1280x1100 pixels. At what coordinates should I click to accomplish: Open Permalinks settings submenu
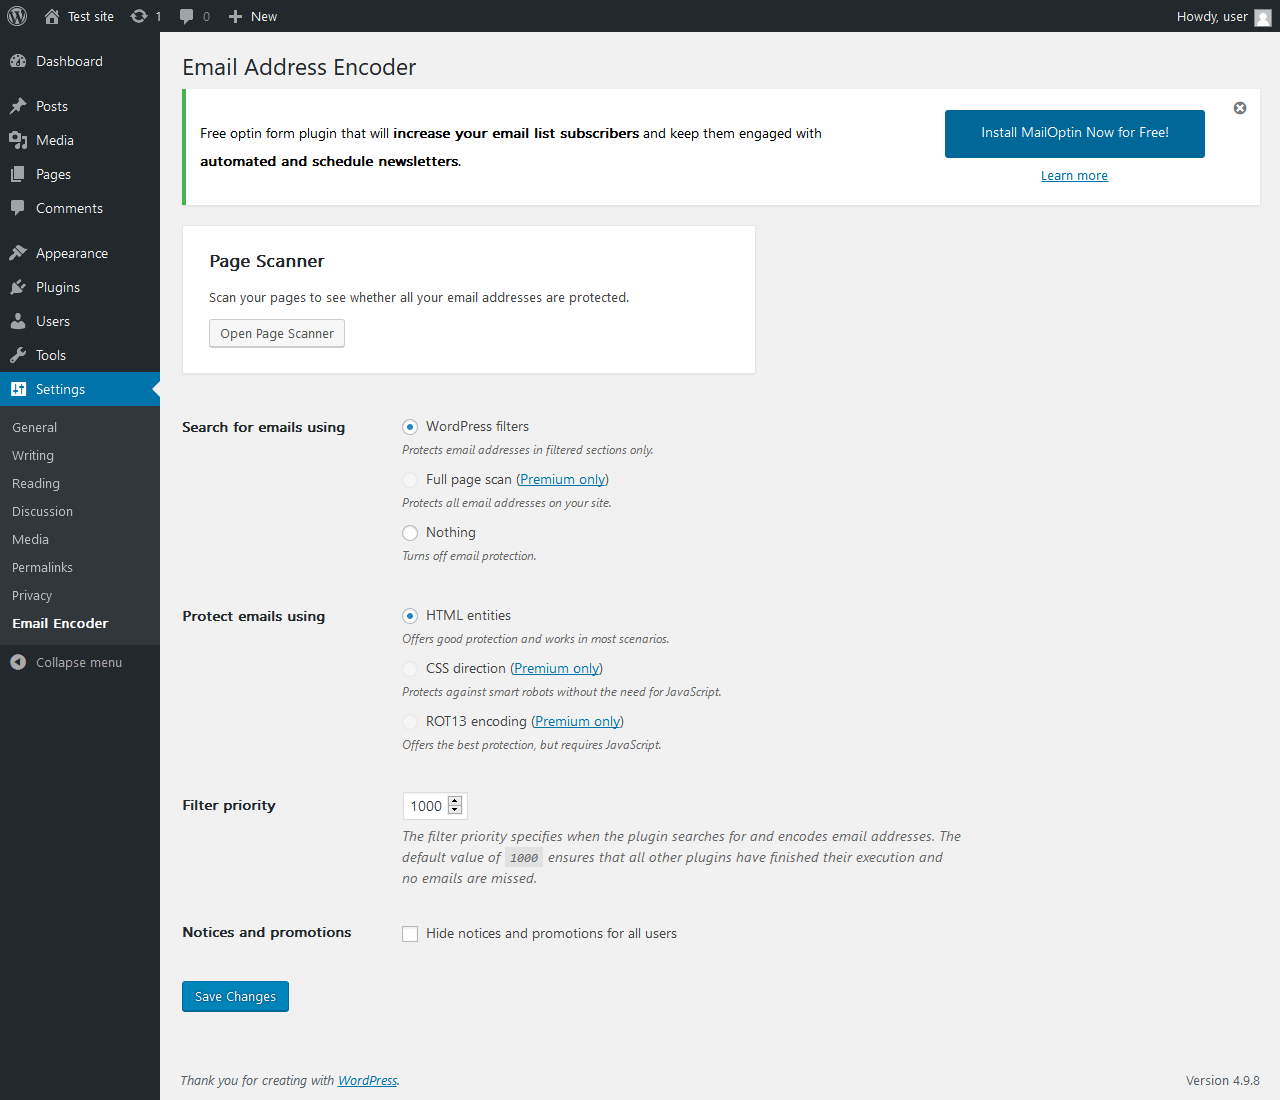point(42,567)
